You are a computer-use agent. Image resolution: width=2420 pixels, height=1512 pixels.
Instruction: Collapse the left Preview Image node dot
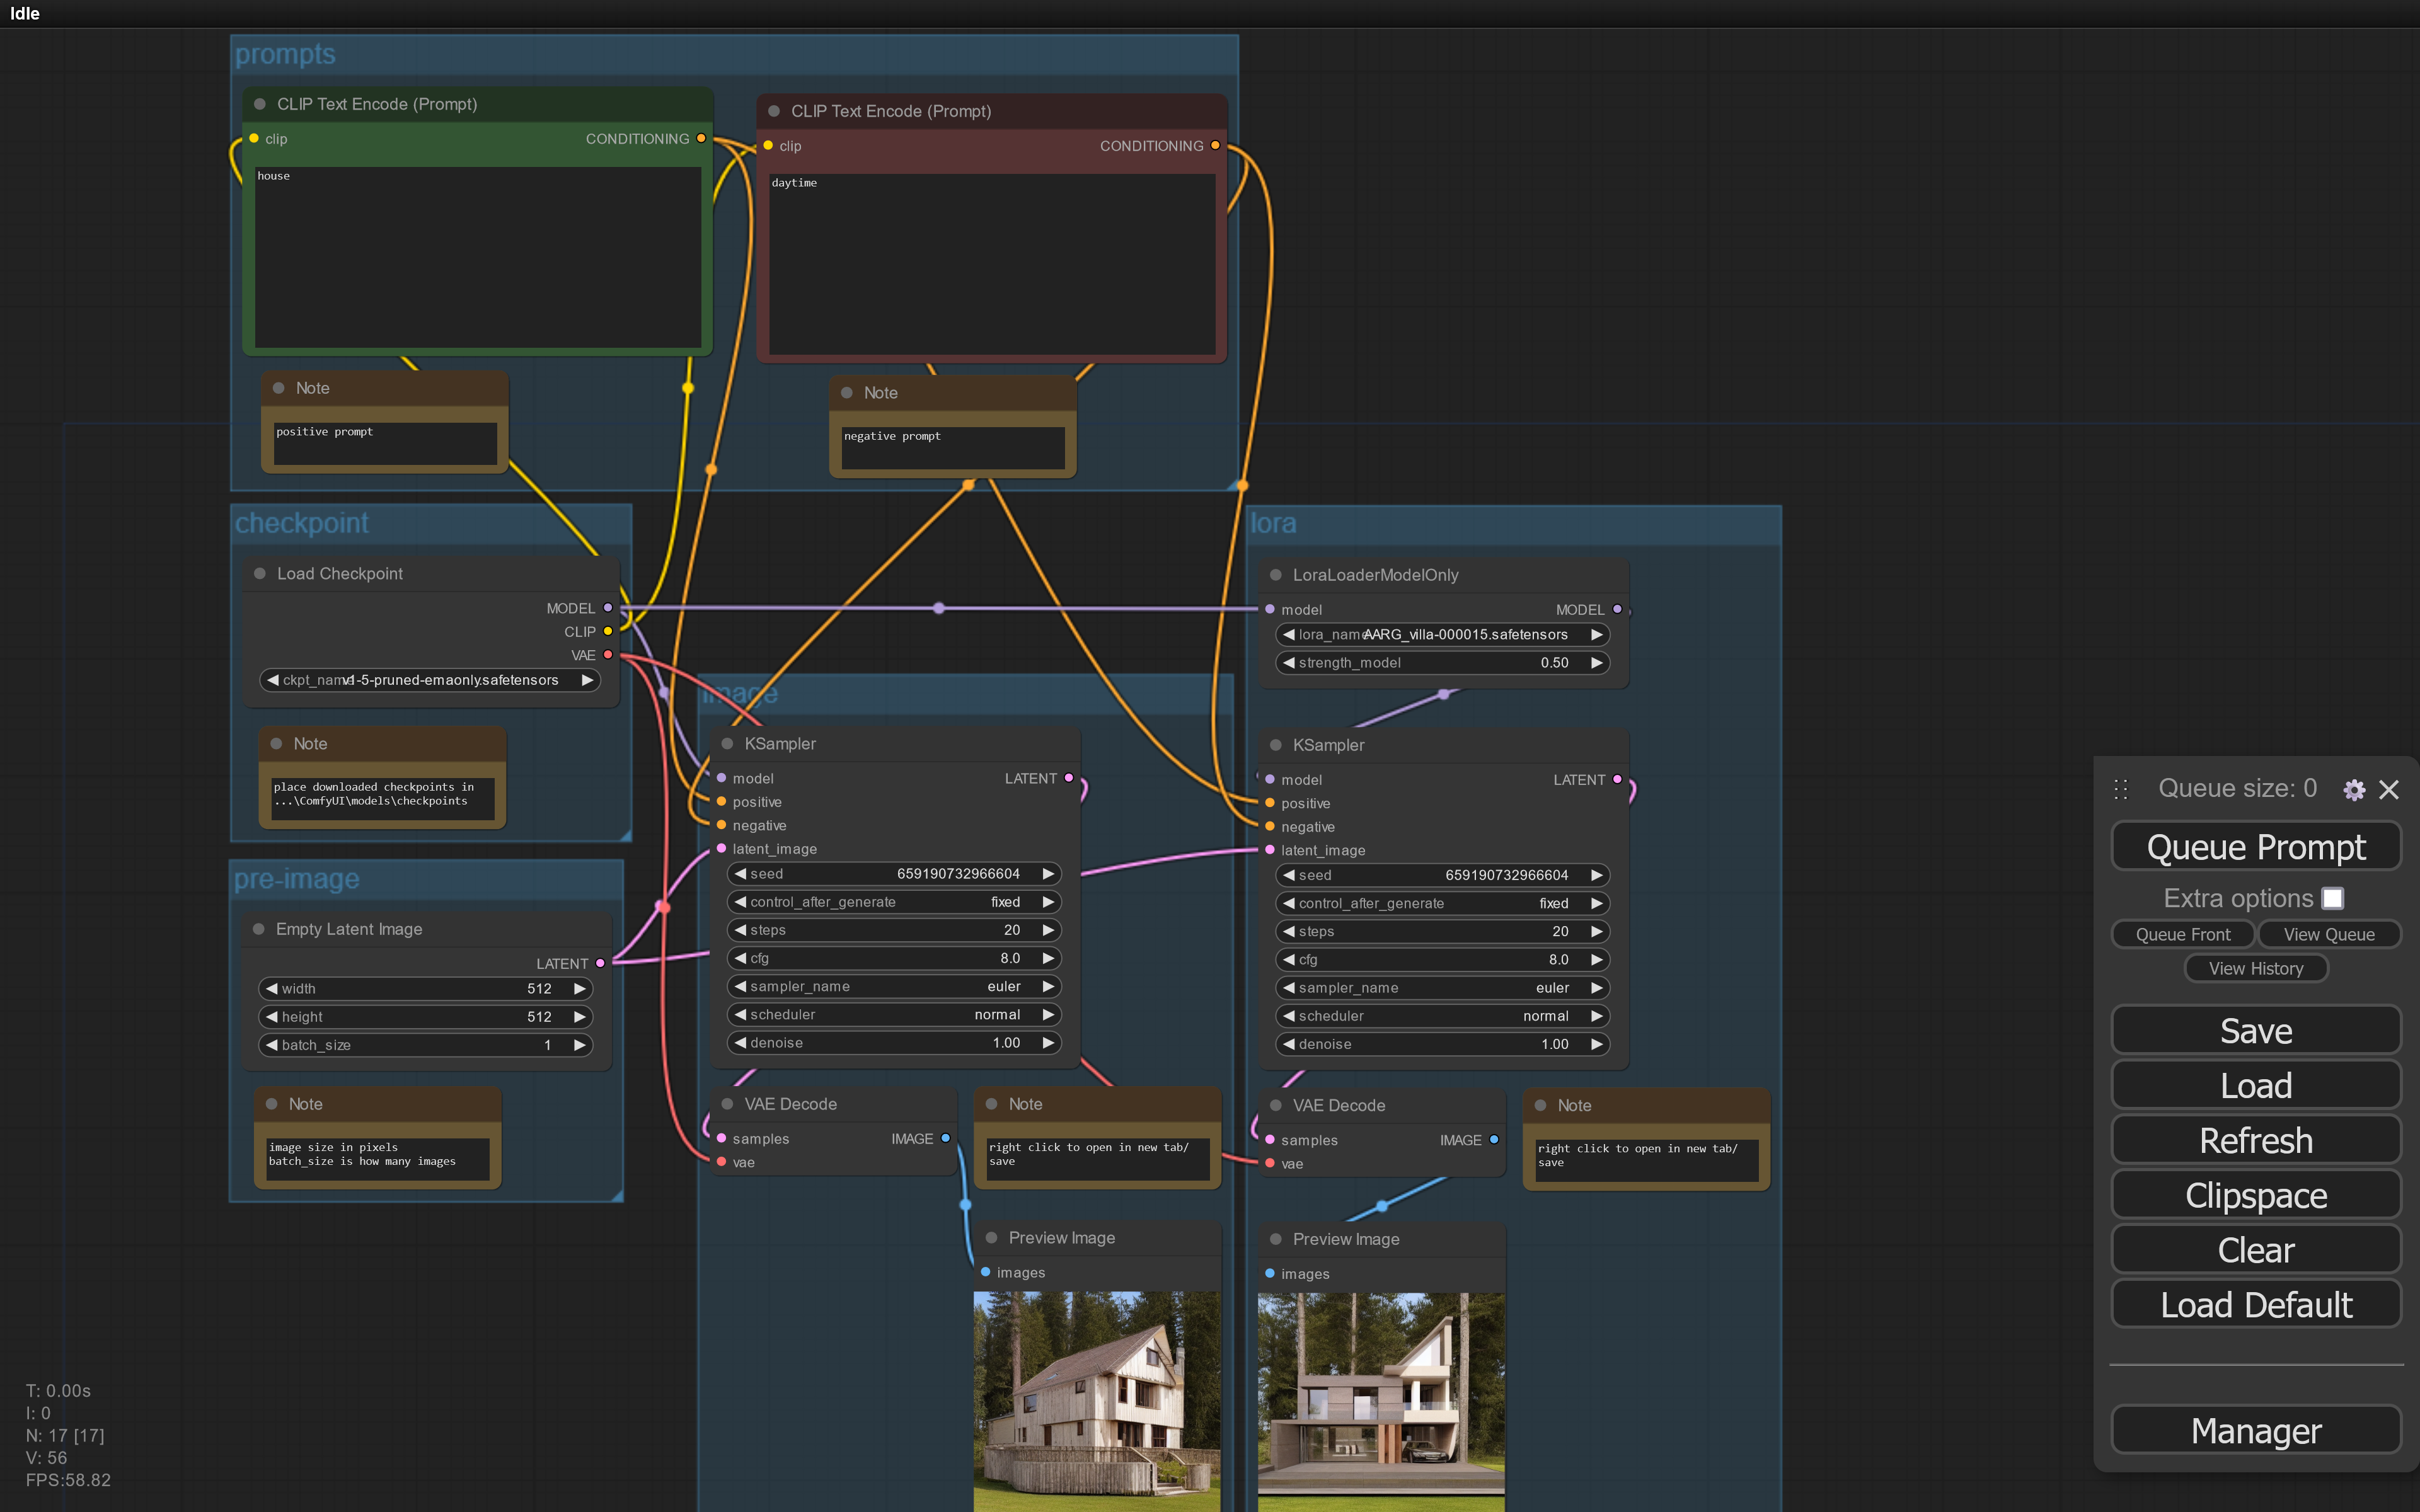pyautogui.click(x=992, y=1238)
